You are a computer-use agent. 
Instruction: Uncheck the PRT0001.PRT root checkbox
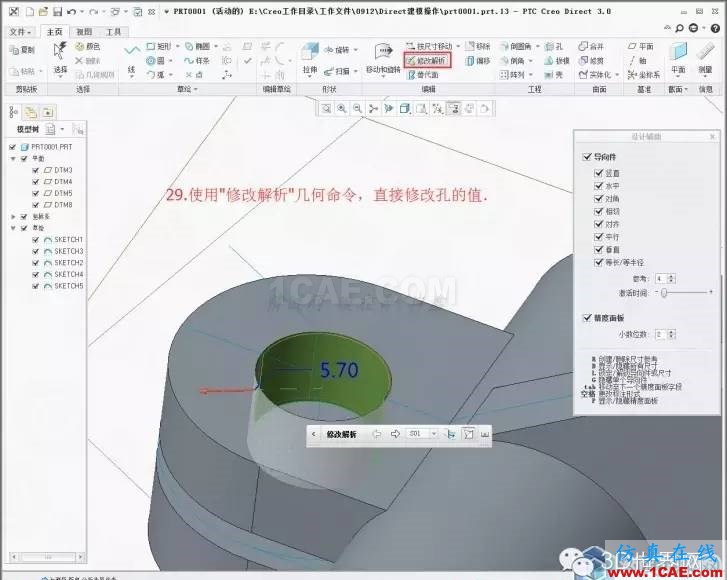tap(13, 147)
